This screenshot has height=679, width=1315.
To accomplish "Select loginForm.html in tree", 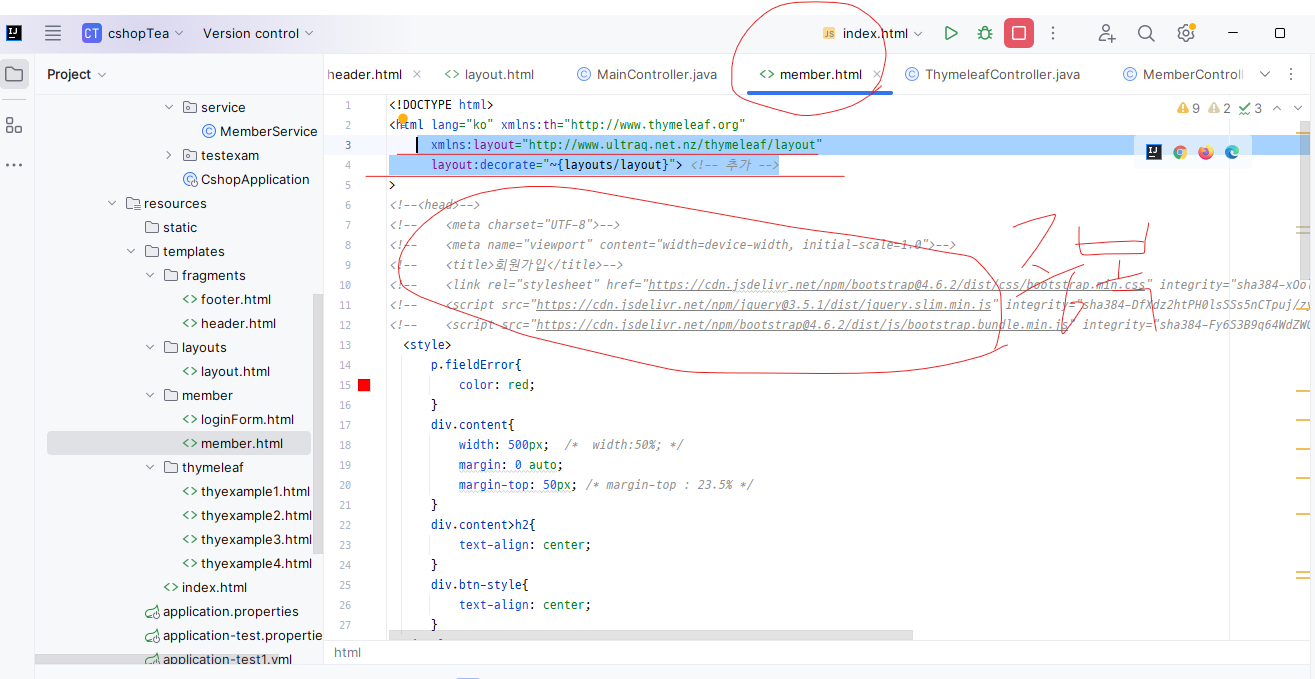I will click(x=238, y=419).
